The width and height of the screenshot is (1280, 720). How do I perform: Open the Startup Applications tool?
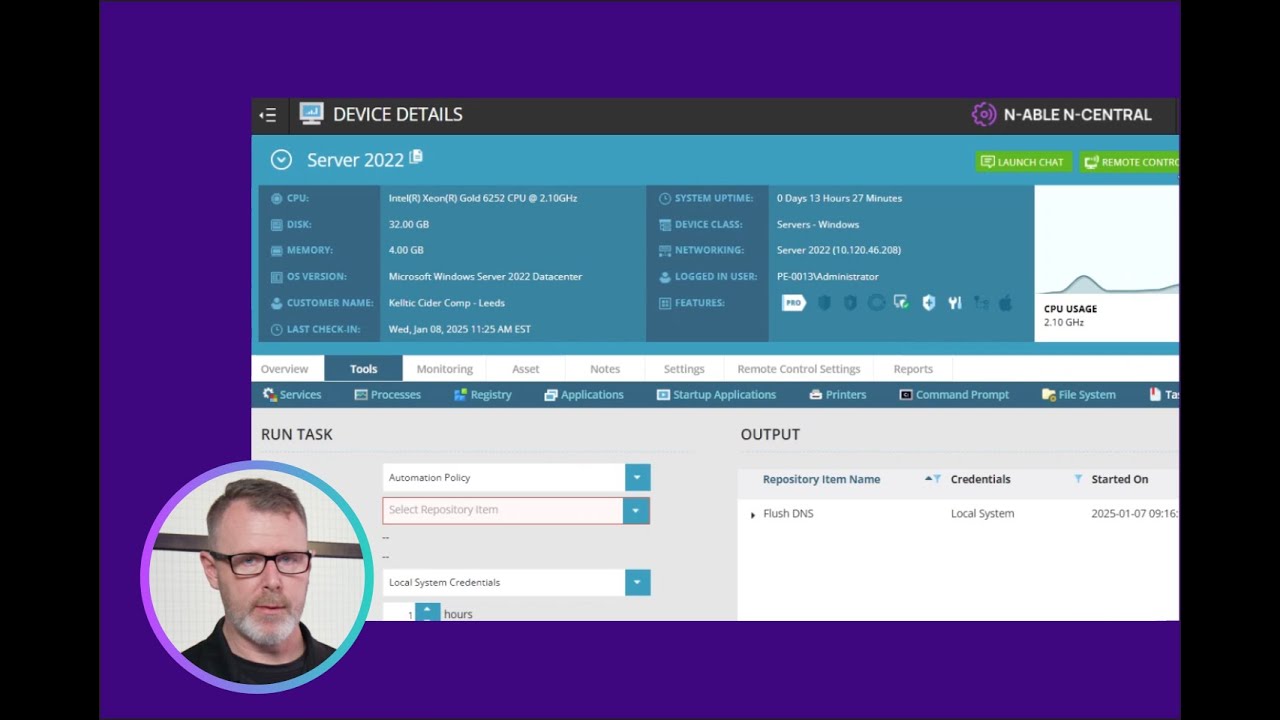[716, 395]
